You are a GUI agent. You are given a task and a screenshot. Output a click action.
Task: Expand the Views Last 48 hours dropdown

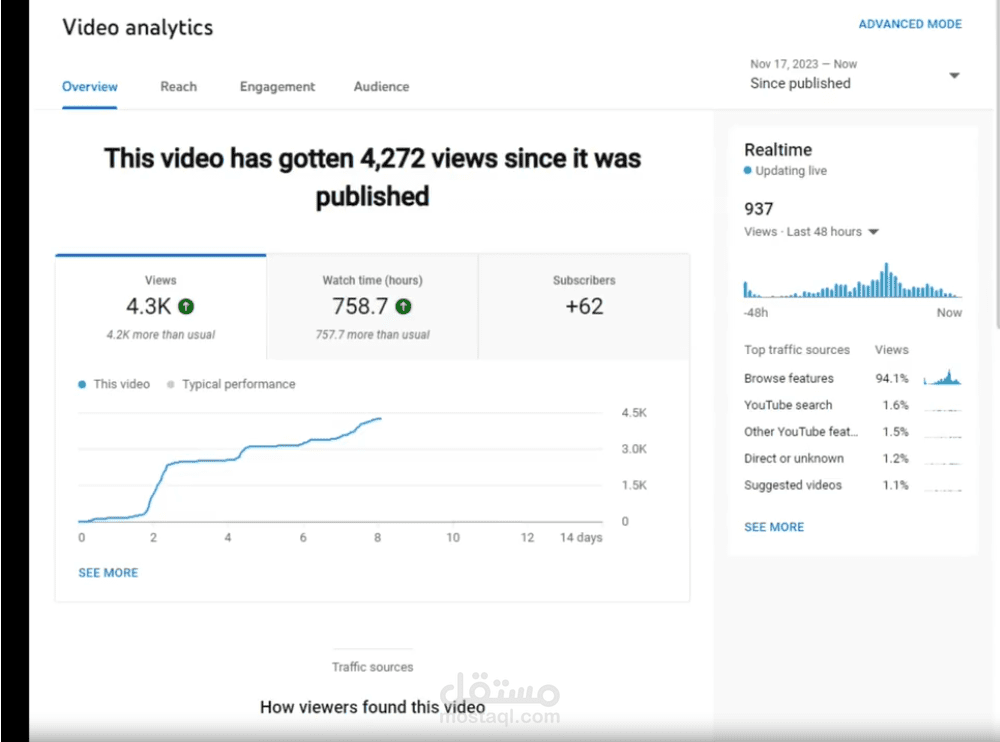pyautogui.click(x=811, y=232)
